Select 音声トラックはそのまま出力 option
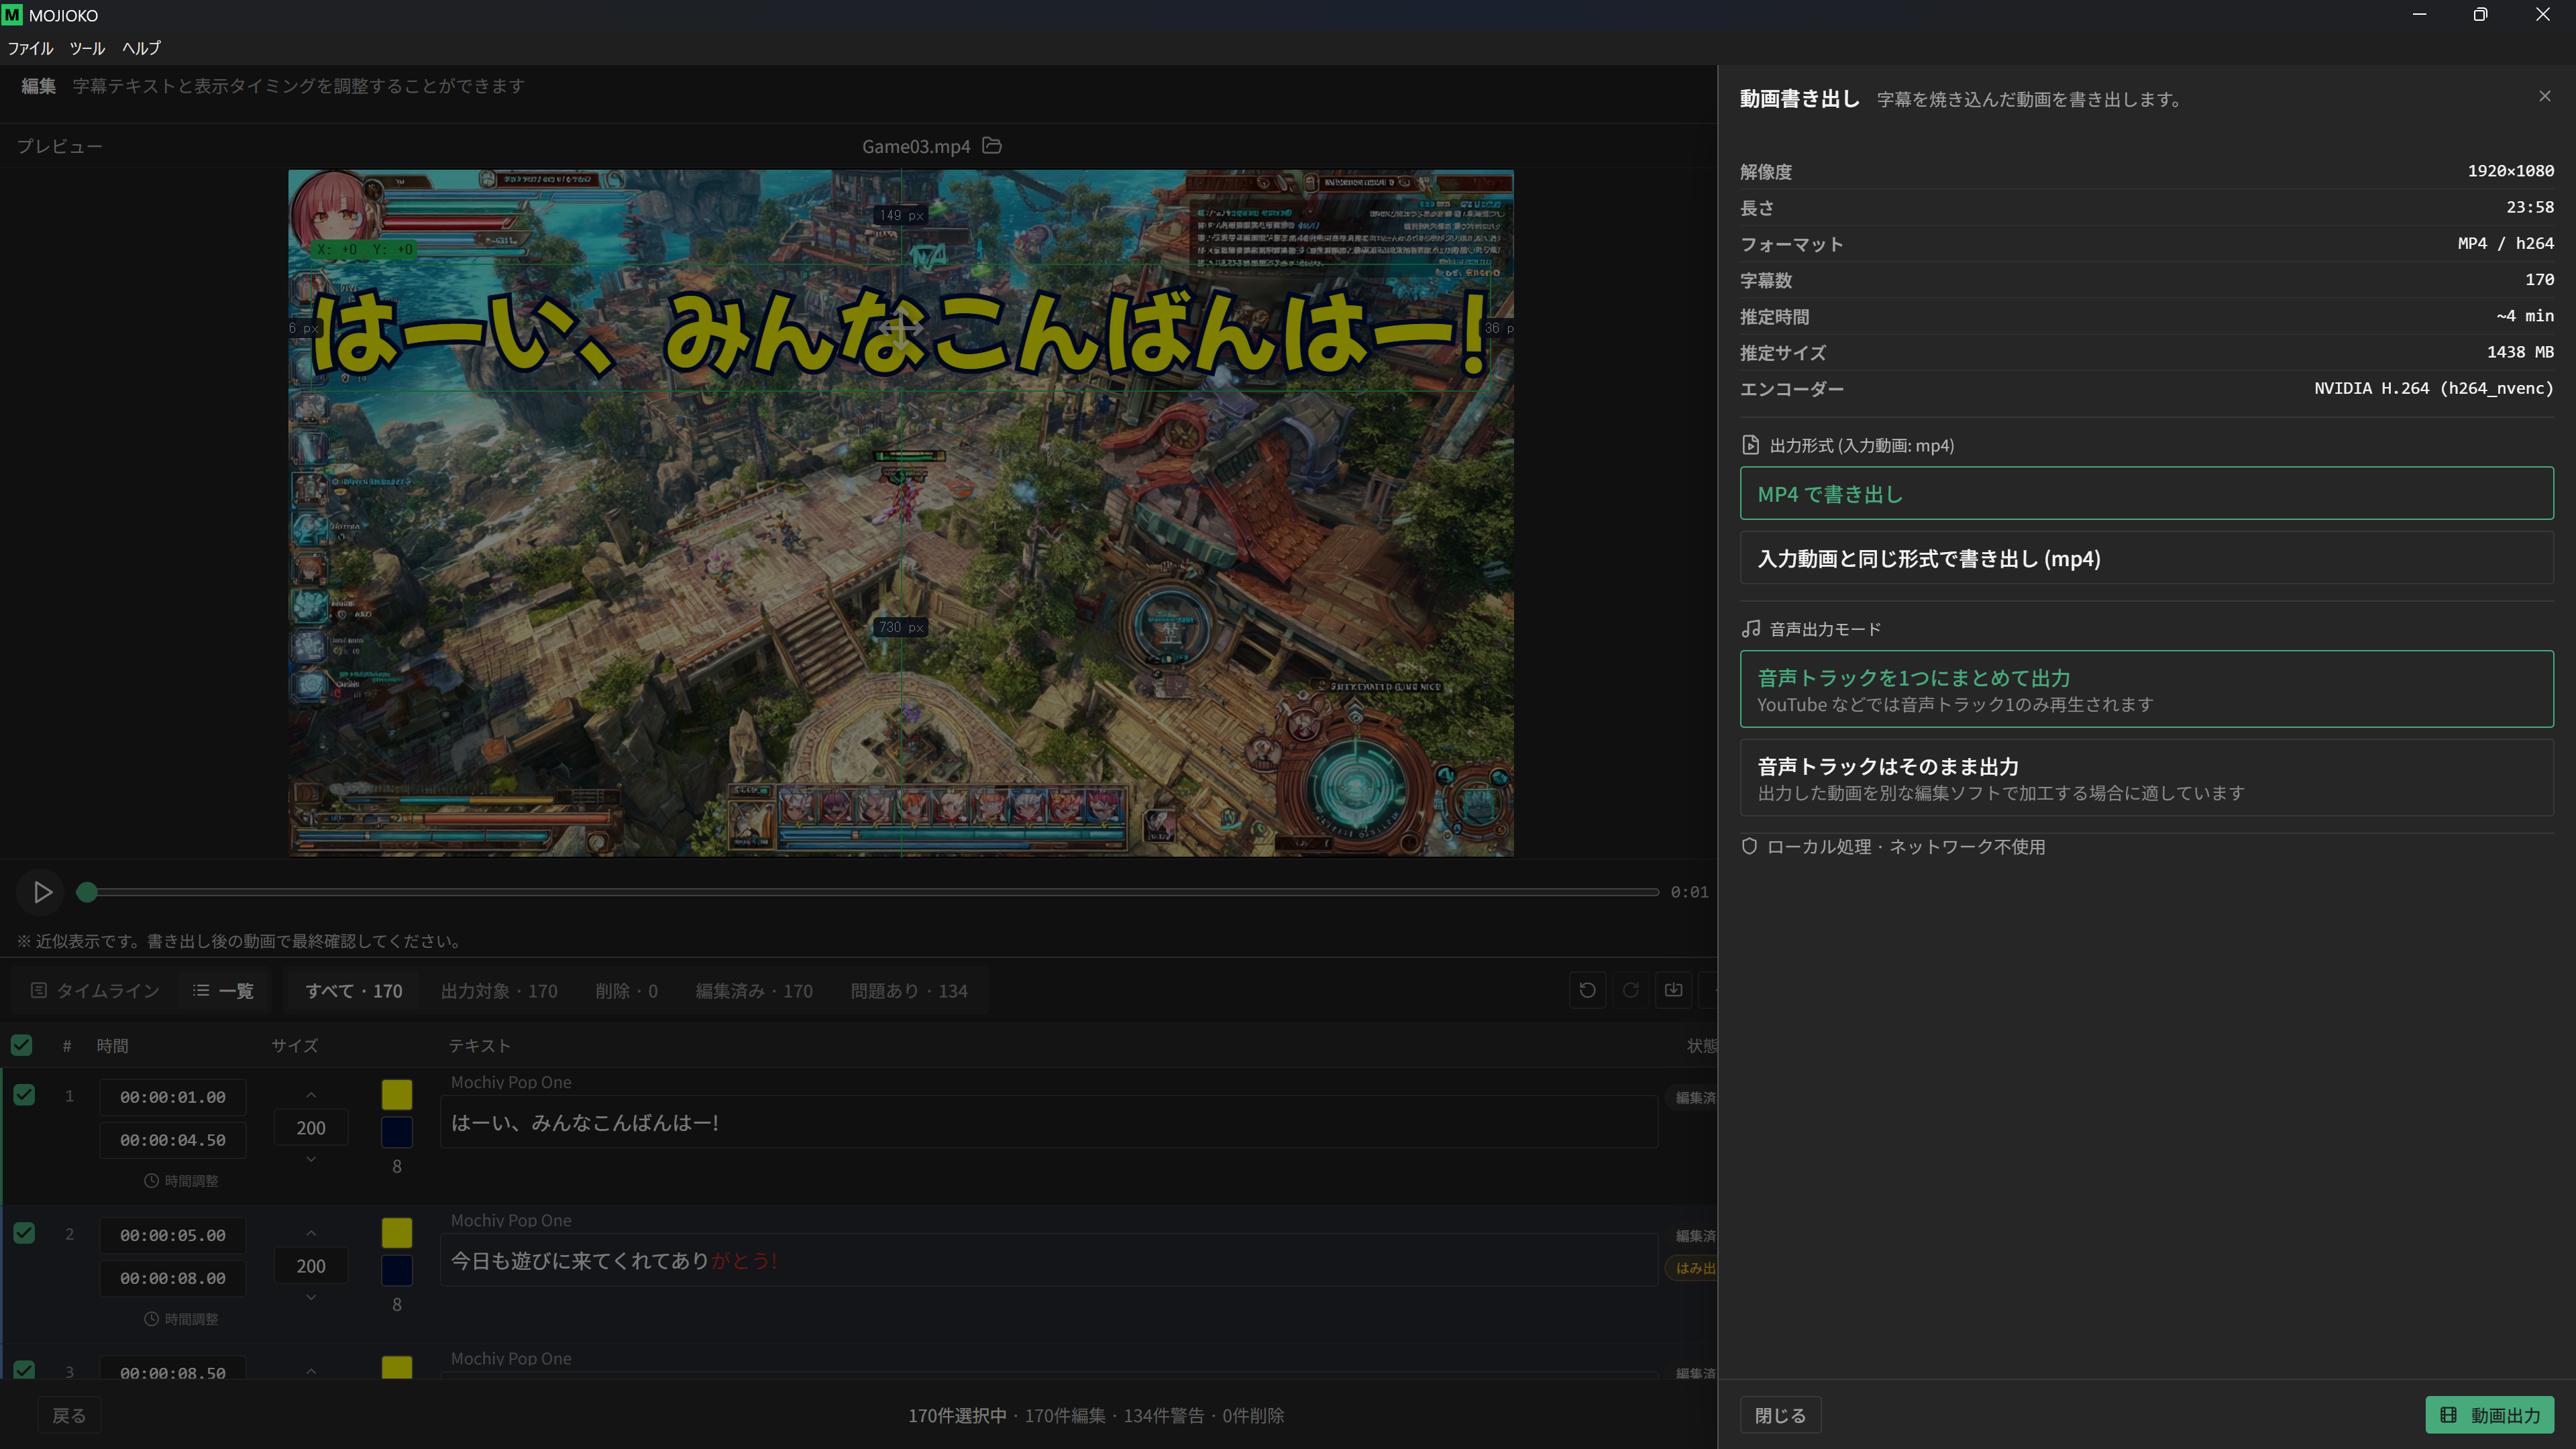This screenshot has width=2576, height=1449. click(x=2146, y=778)
